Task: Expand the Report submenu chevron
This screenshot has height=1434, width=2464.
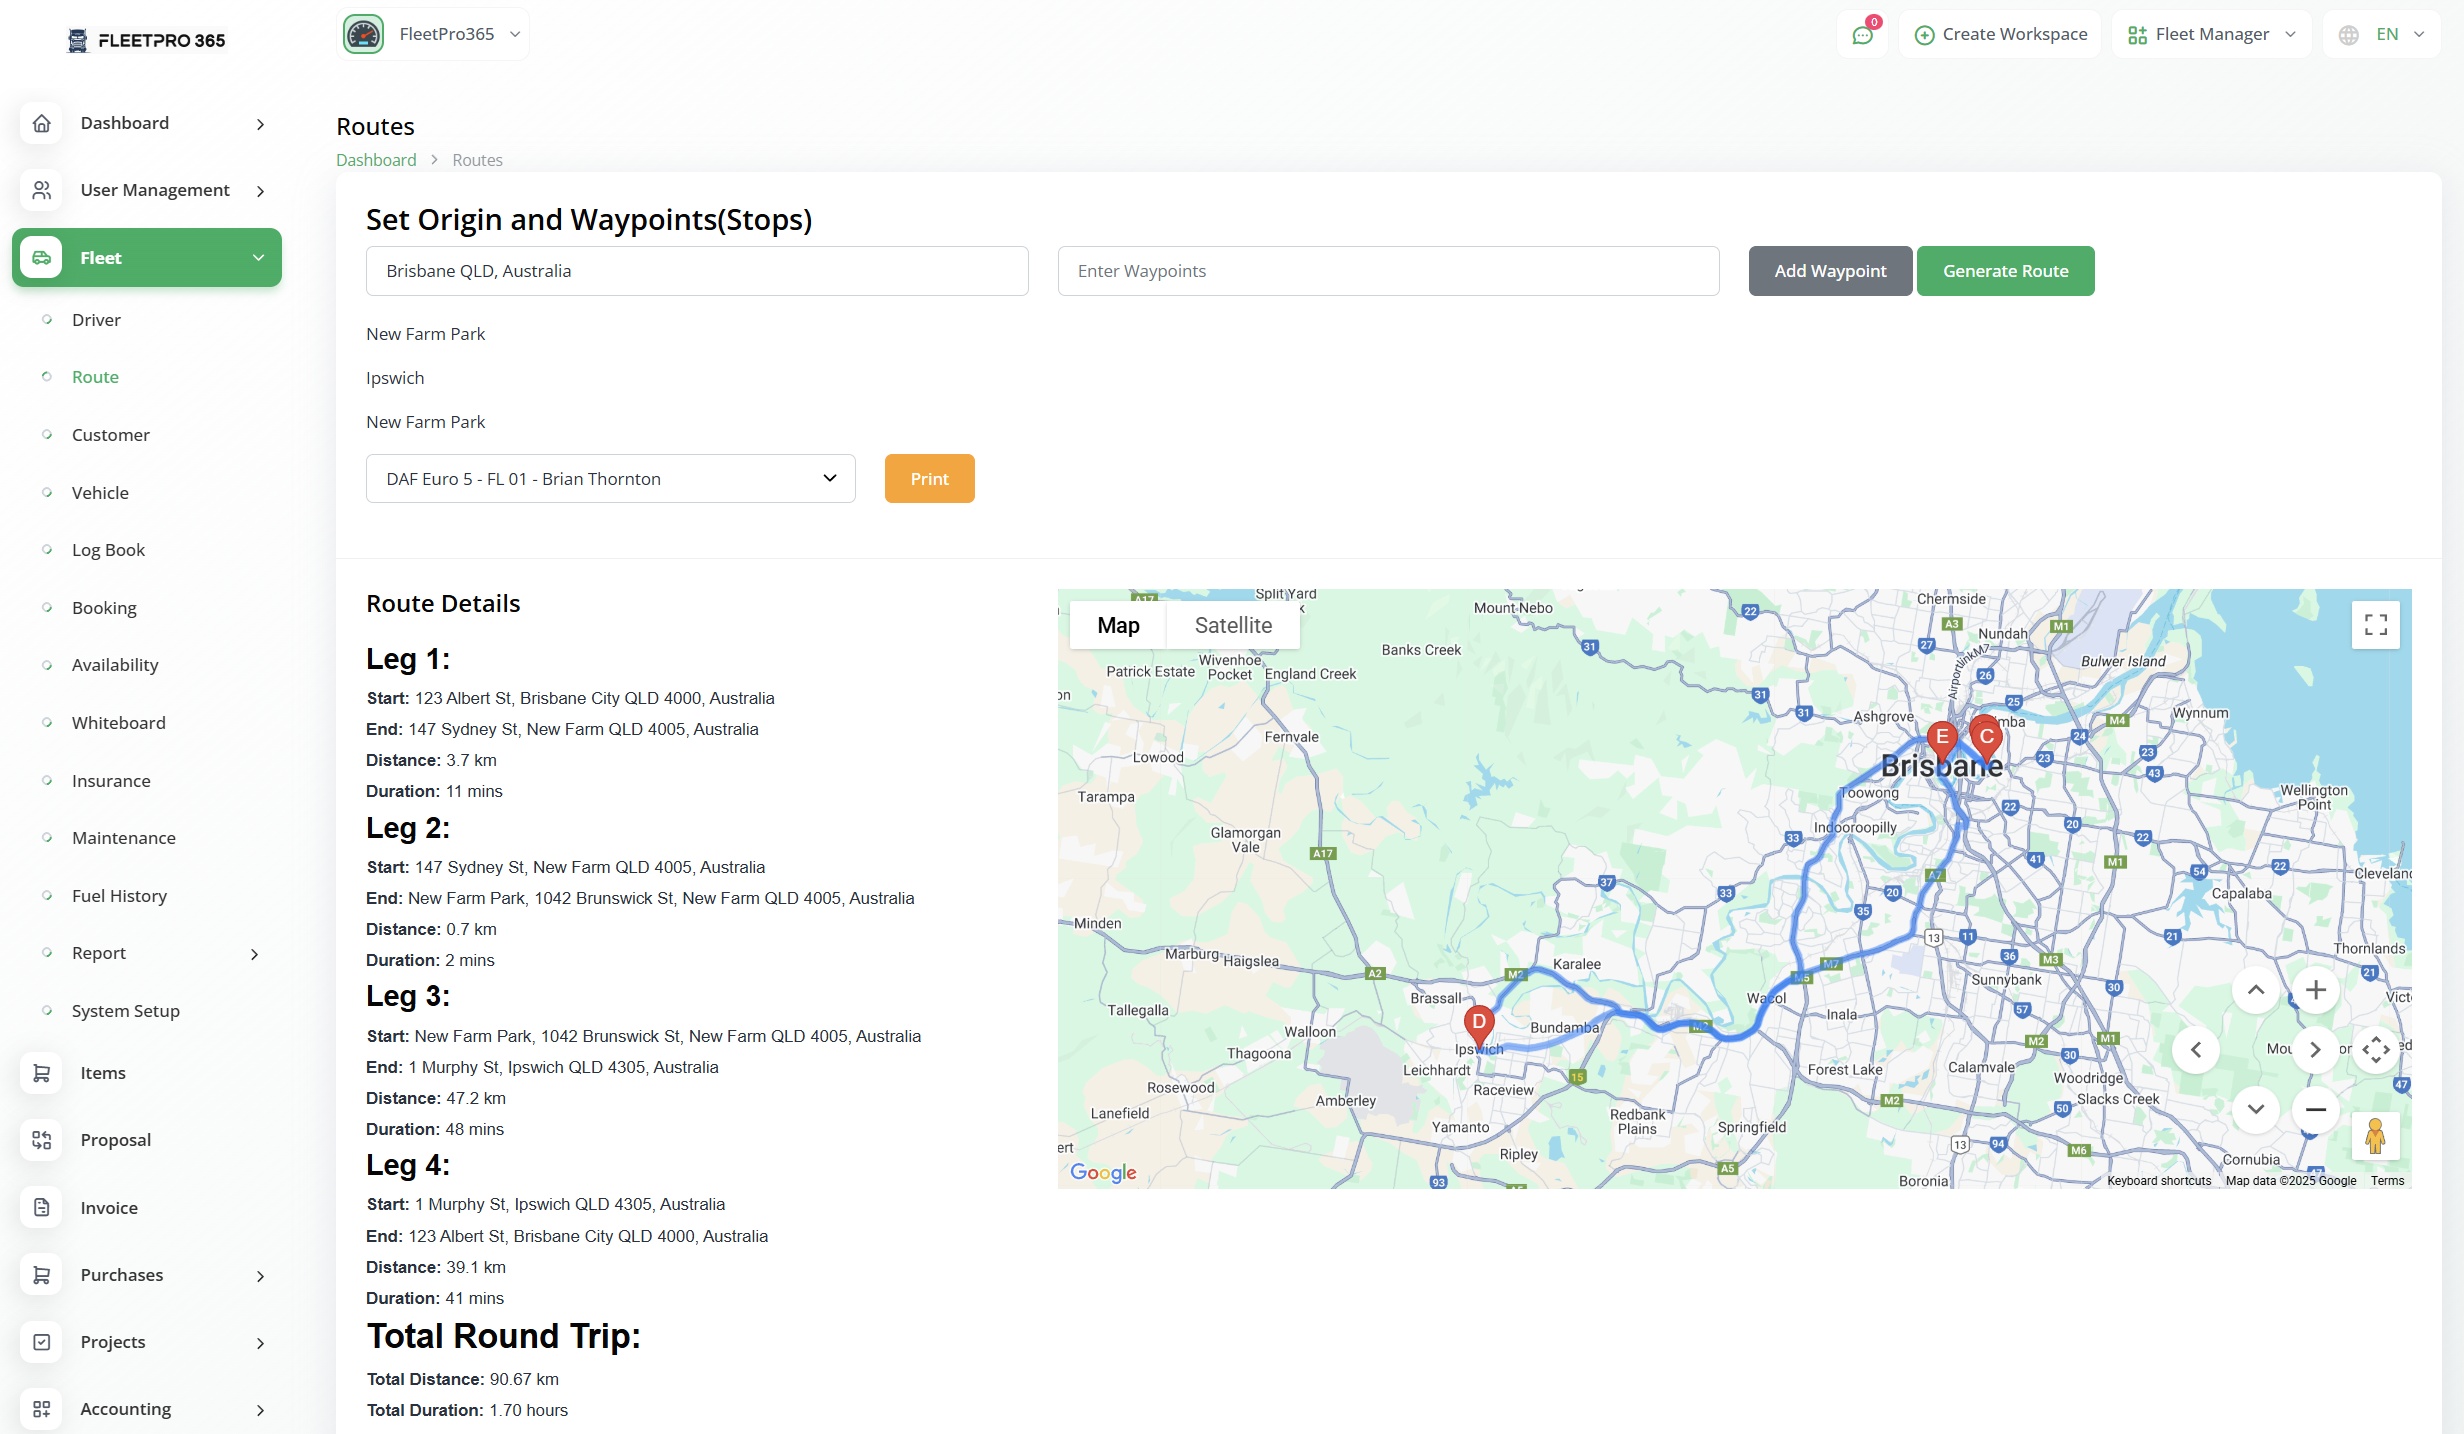Action: [x=254, y=954]
